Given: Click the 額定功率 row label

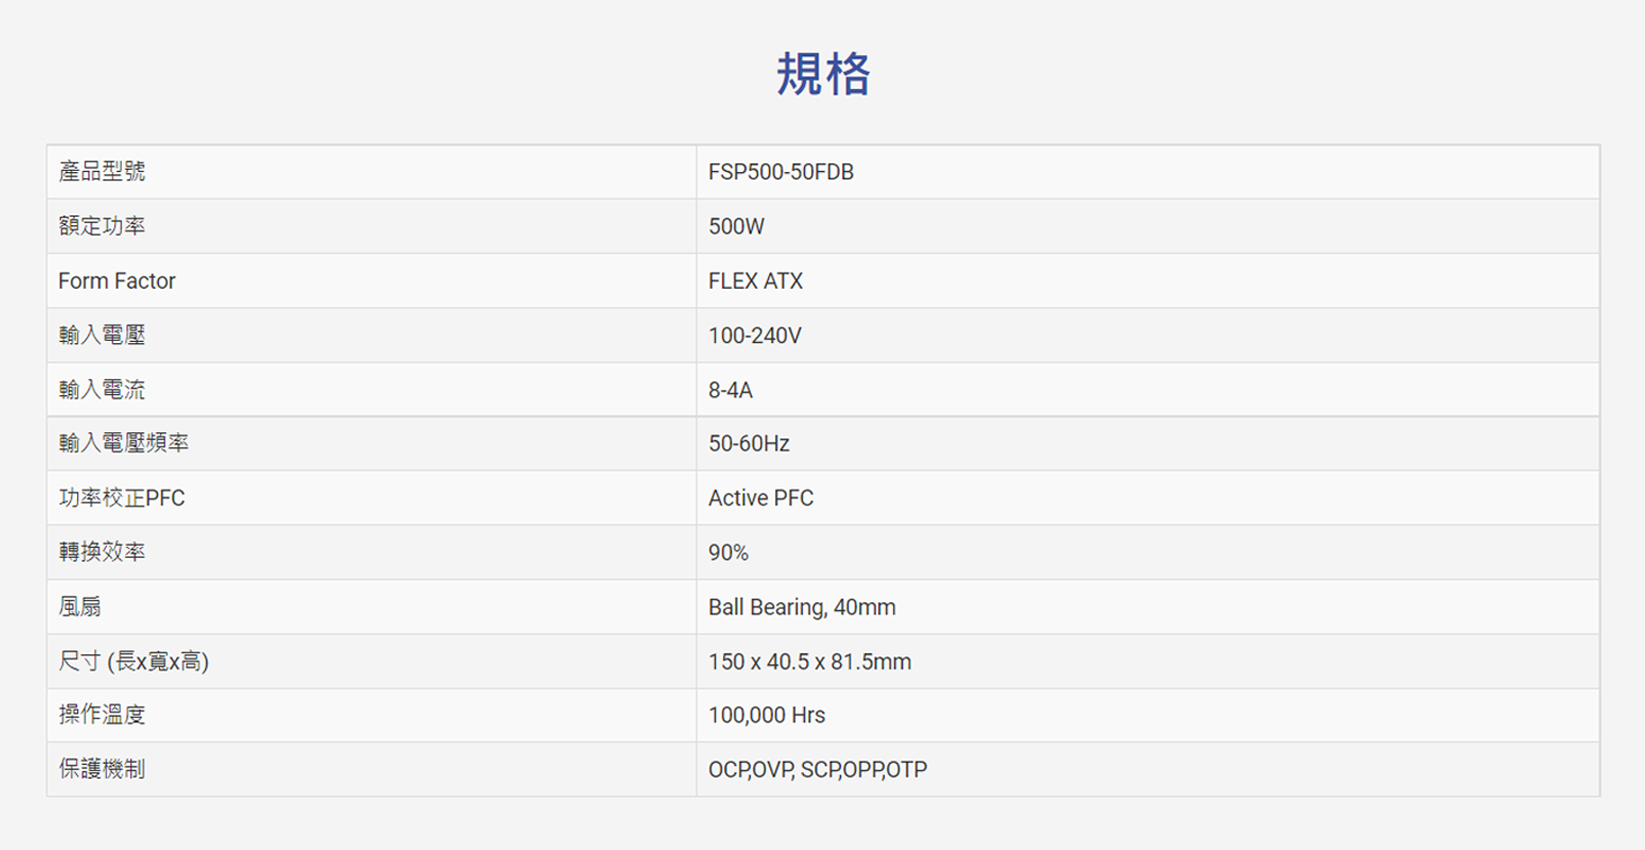Looking at the screenshot, I should point(102,227).
